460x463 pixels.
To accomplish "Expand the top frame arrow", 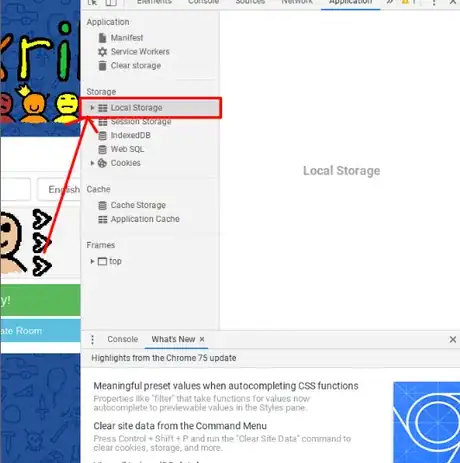I will point(92,261).
